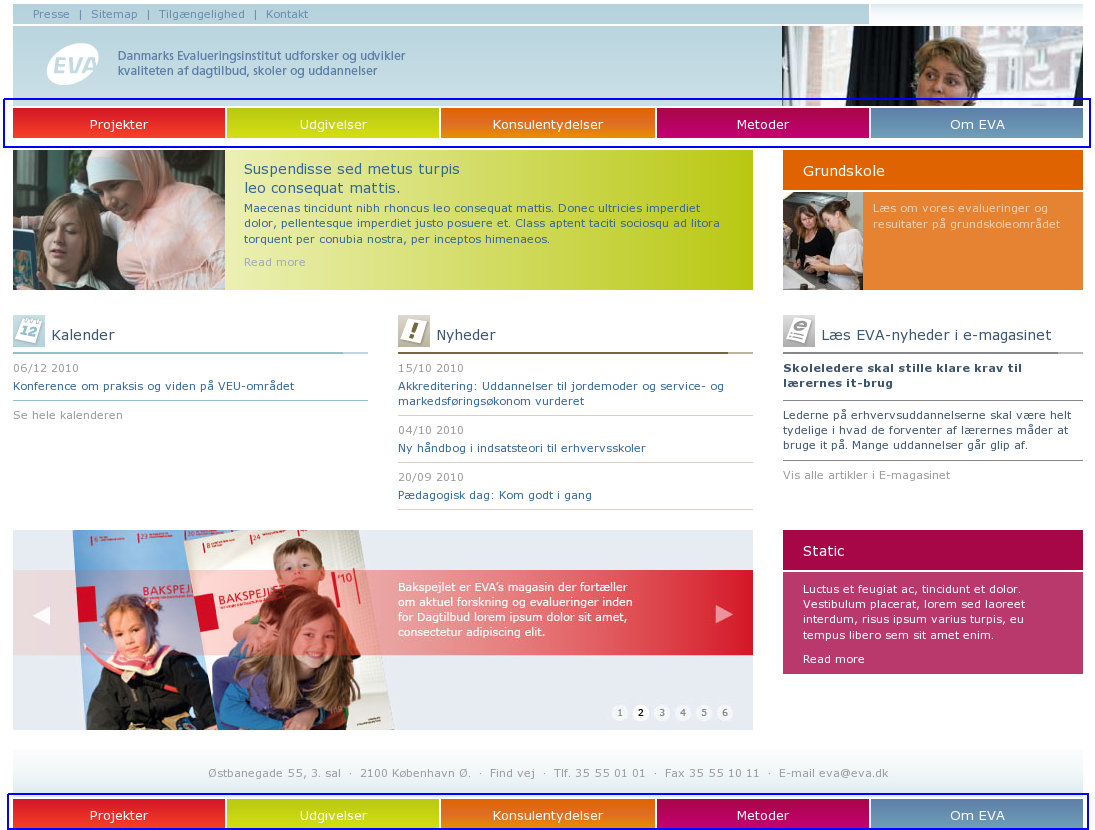Click the Kalender section heading
The height and width of the screenshot is (830, 1095).
[x=82, y=334]
